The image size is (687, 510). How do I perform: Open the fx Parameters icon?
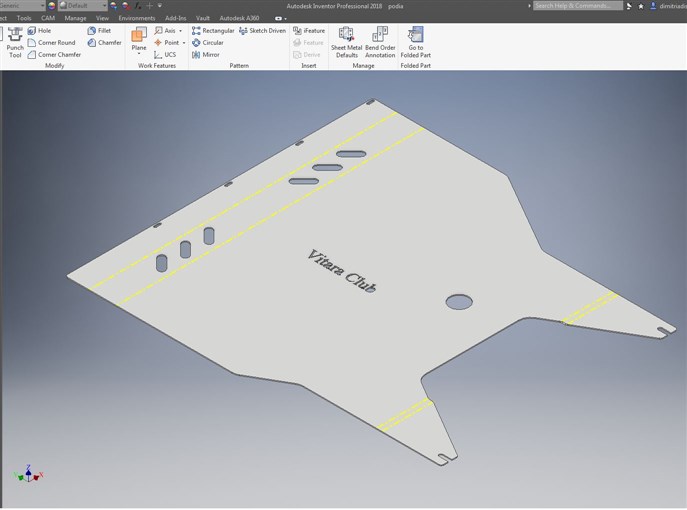point(138,6)
